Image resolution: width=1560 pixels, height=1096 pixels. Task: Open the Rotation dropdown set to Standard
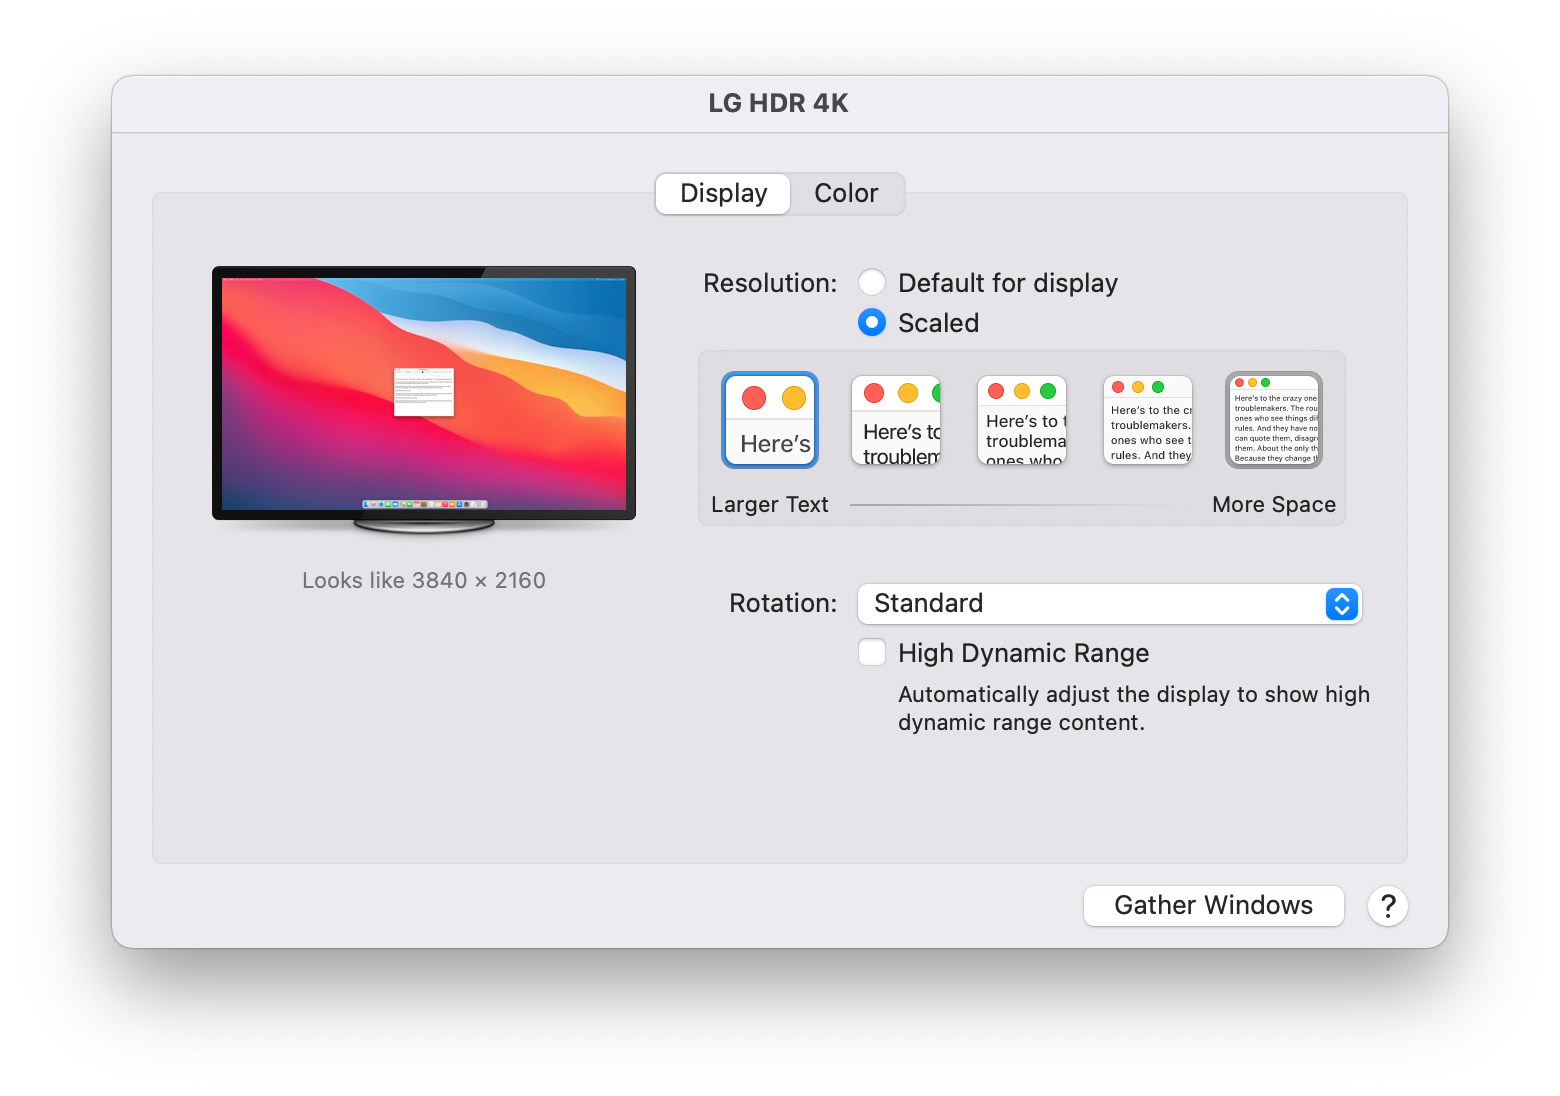coord(1109,604)
